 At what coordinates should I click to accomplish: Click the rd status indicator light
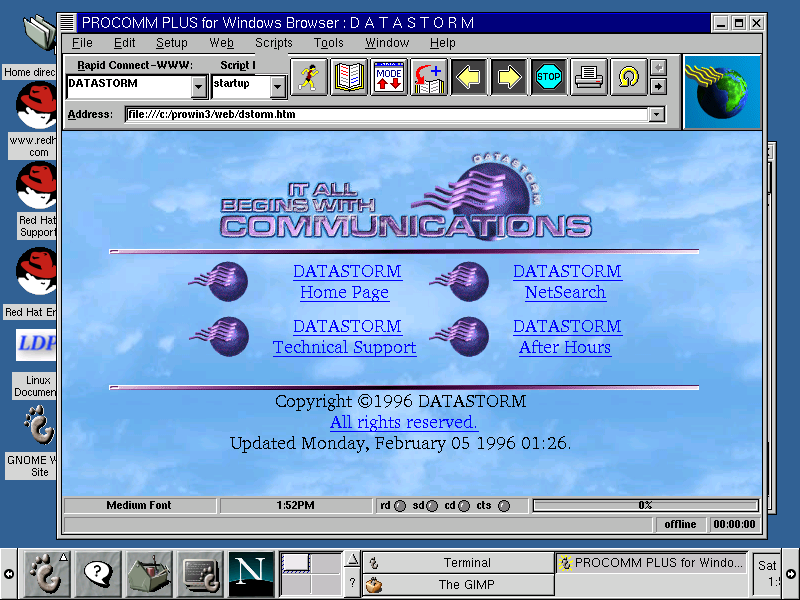pyautogui.click(x=401, y=506)
